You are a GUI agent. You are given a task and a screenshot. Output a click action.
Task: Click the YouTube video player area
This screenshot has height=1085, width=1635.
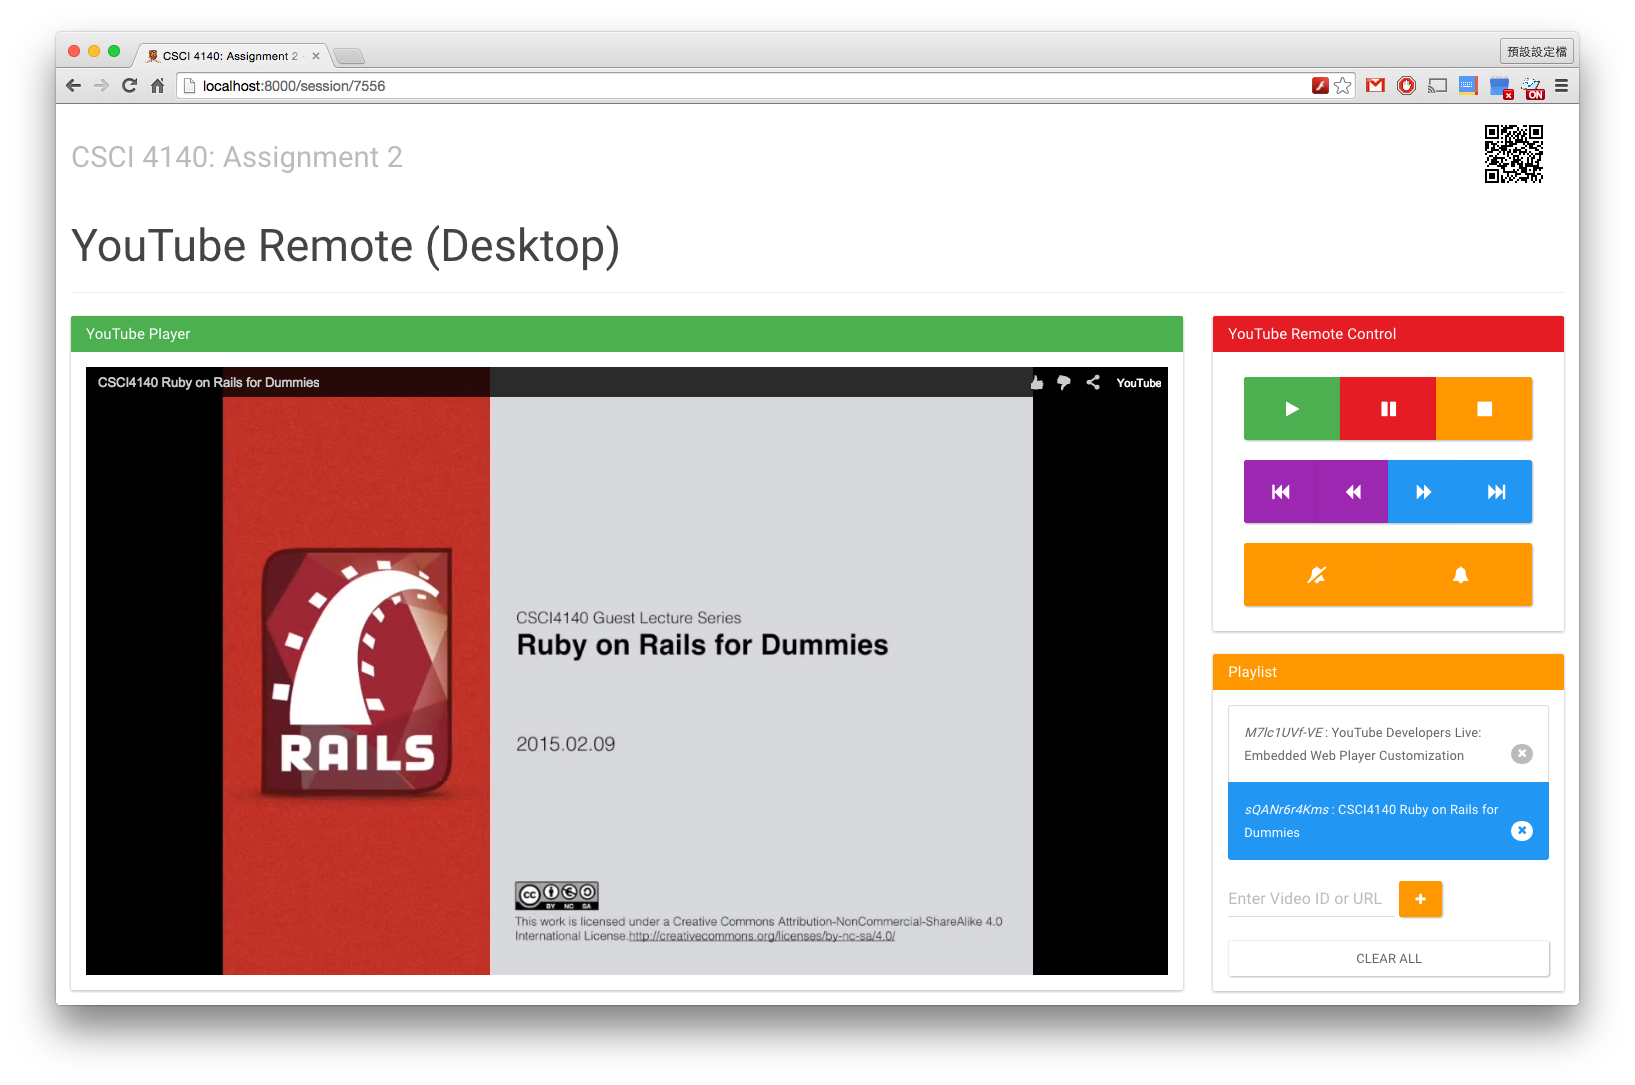point(627,671)
